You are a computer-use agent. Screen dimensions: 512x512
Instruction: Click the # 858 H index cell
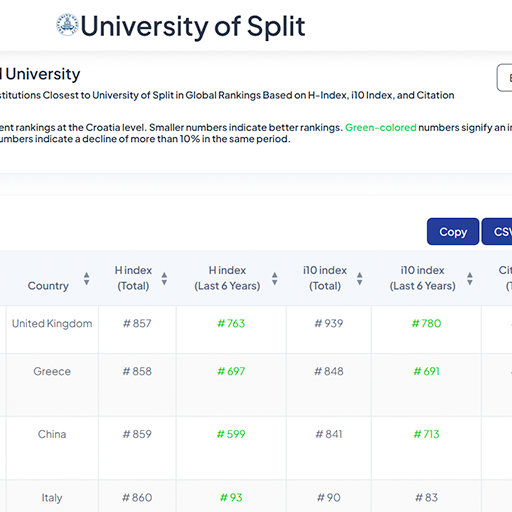pyautogui.click(x=137, y=385)
